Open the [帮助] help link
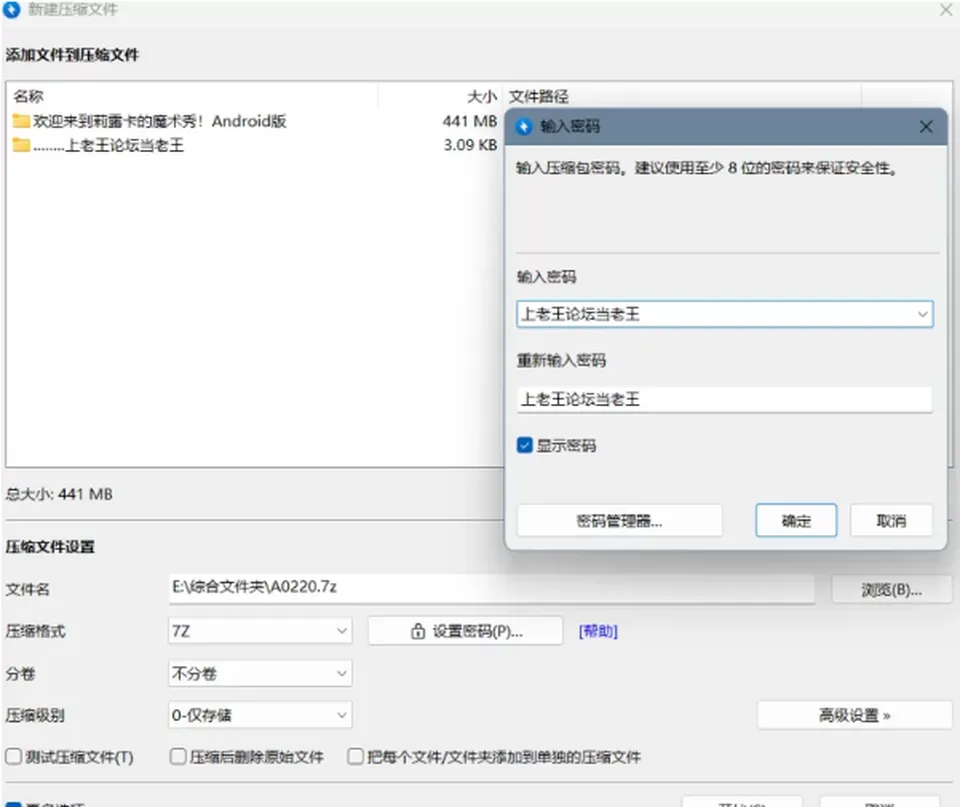Viewport: 960px width, 807px height. 598,631
